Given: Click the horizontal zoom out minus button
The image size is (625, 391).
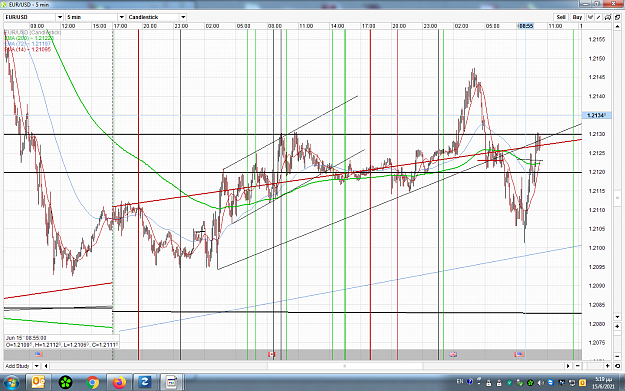Looking at the screenshot, I should tap(578, 366).
